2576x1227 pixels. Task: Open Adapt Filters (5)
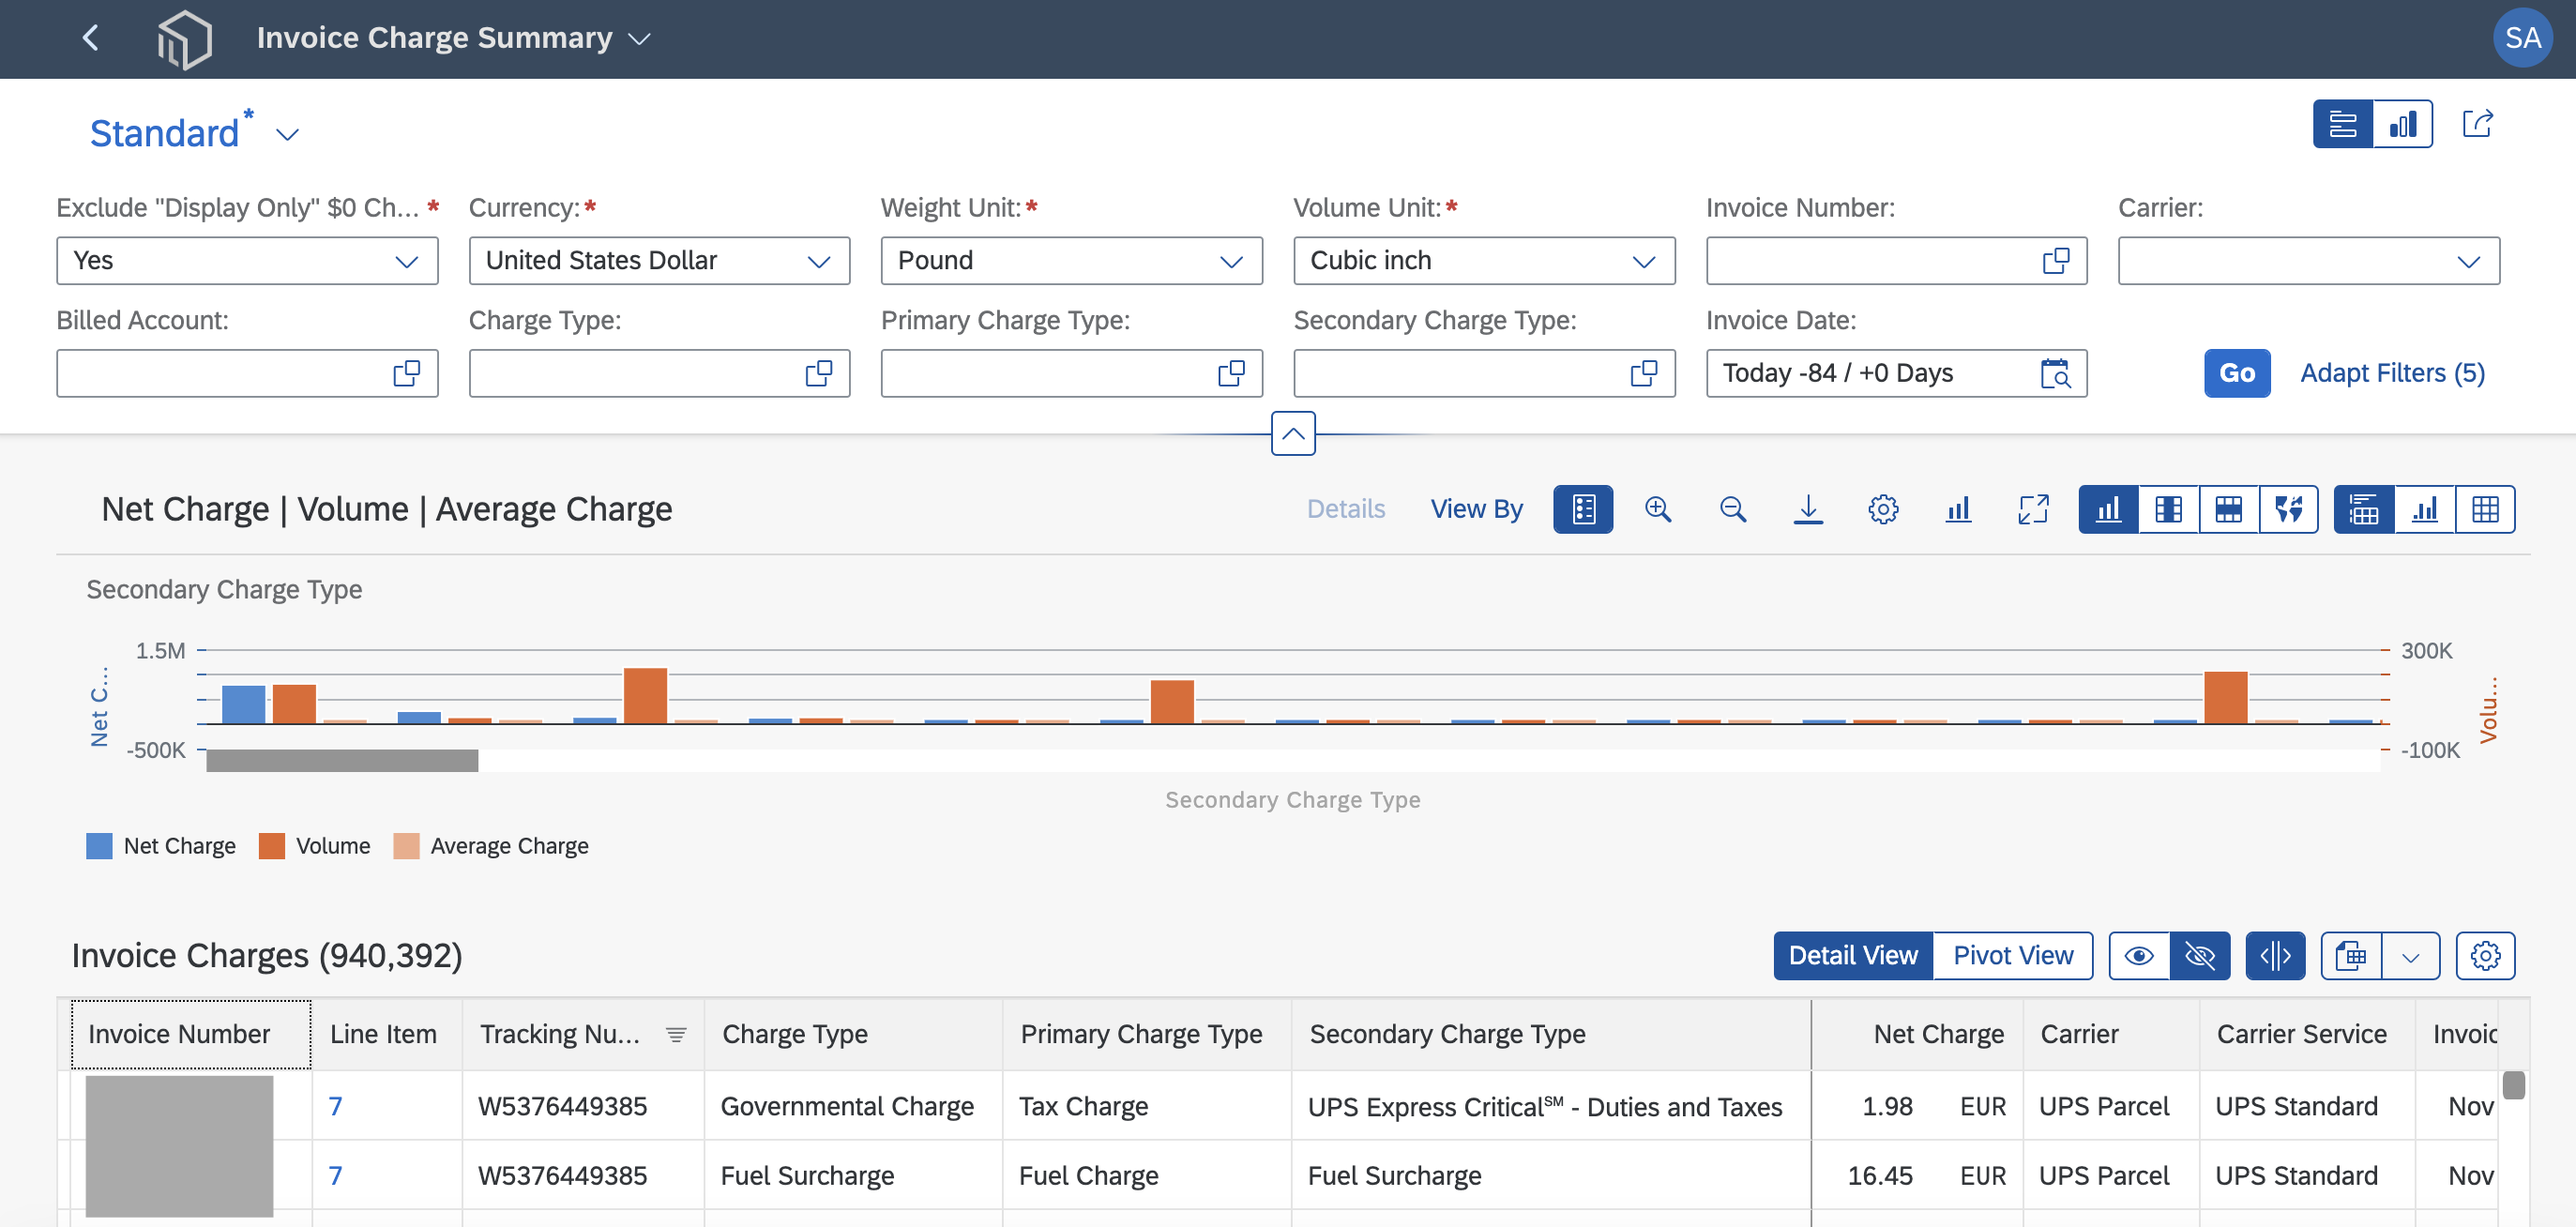point(2392,373)
